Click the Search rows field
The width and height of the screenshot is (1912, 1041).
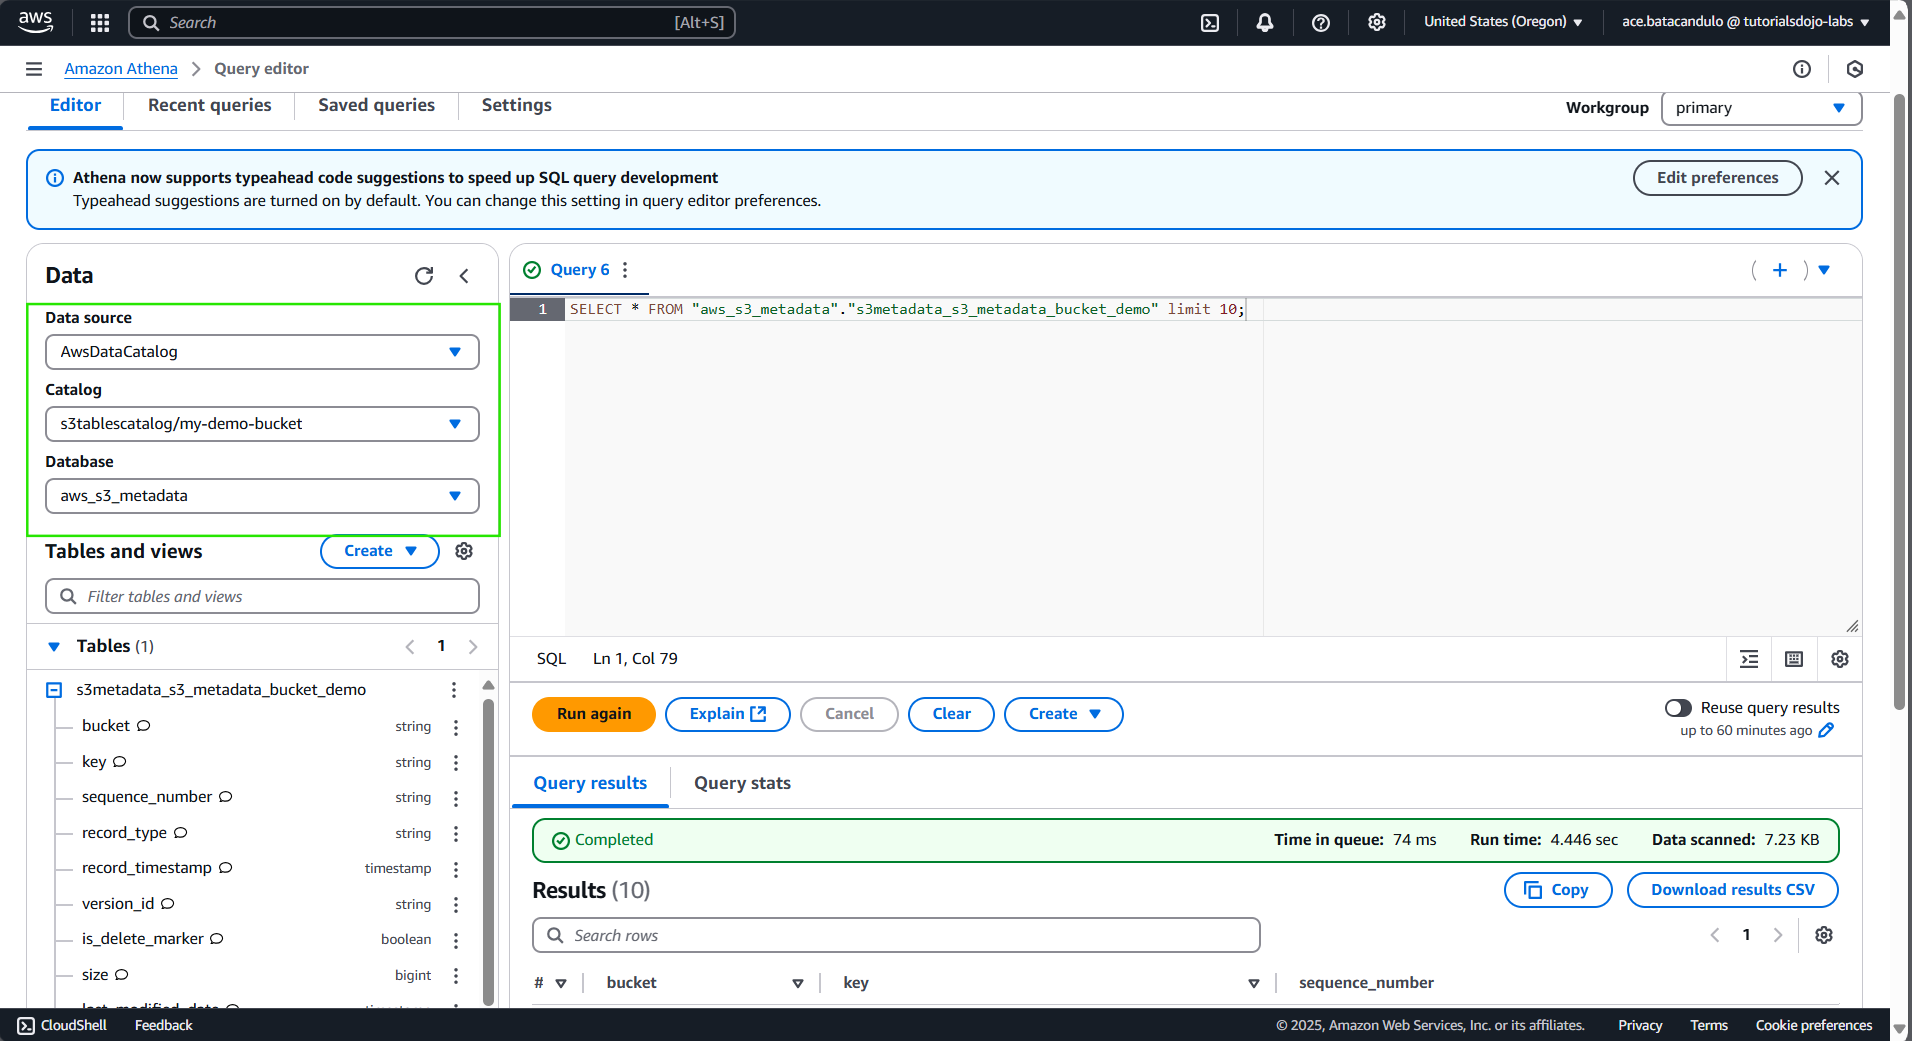(896, 935)
